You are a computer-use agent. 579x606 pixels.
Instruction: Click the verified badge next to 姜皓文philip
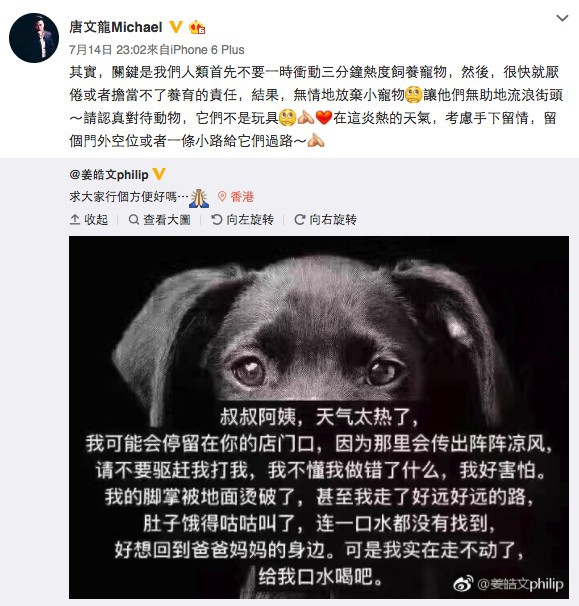159,174
